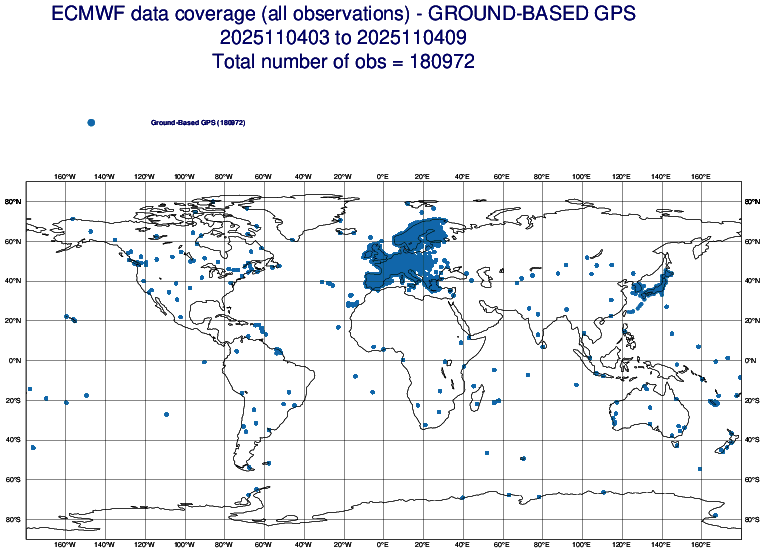This screenshot has height=553, width=765.
Task: Click the dense Europe GPS station cluster
Action: click(405, 262)
